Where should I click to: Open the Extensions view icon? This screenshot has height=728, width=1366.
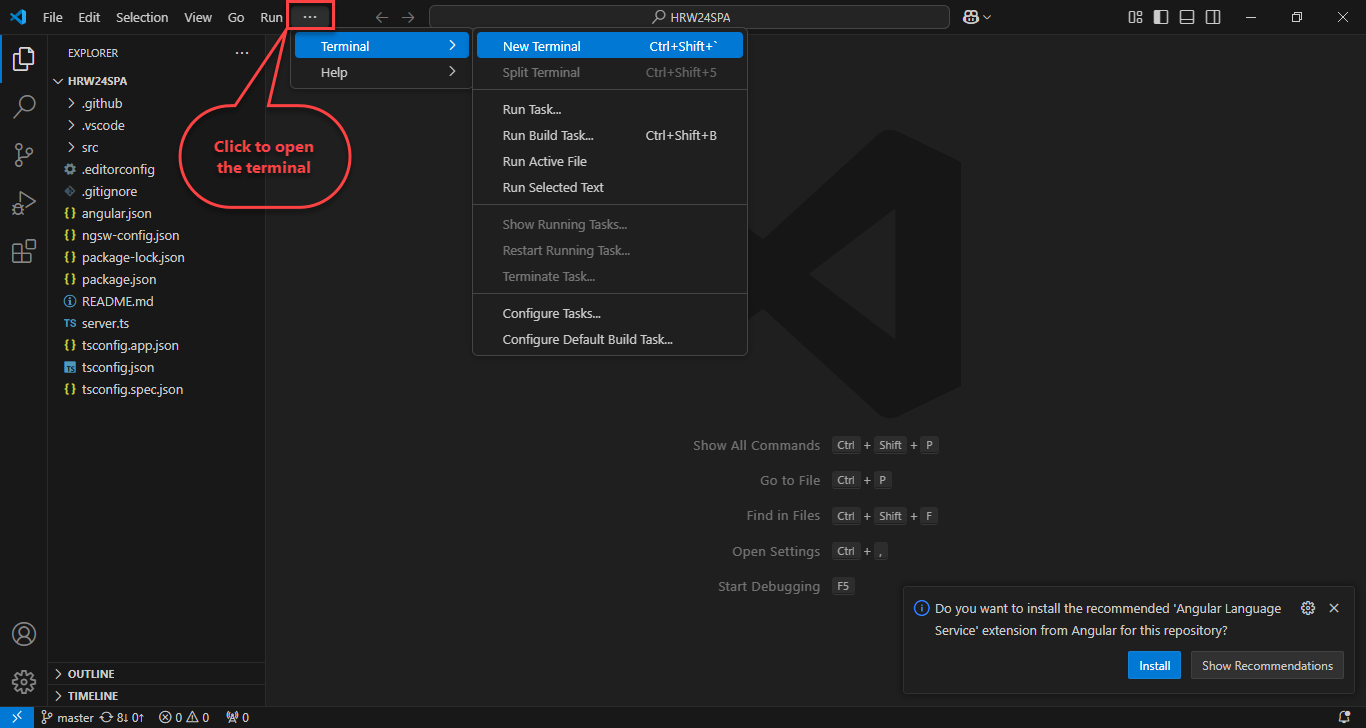point(23,252)
